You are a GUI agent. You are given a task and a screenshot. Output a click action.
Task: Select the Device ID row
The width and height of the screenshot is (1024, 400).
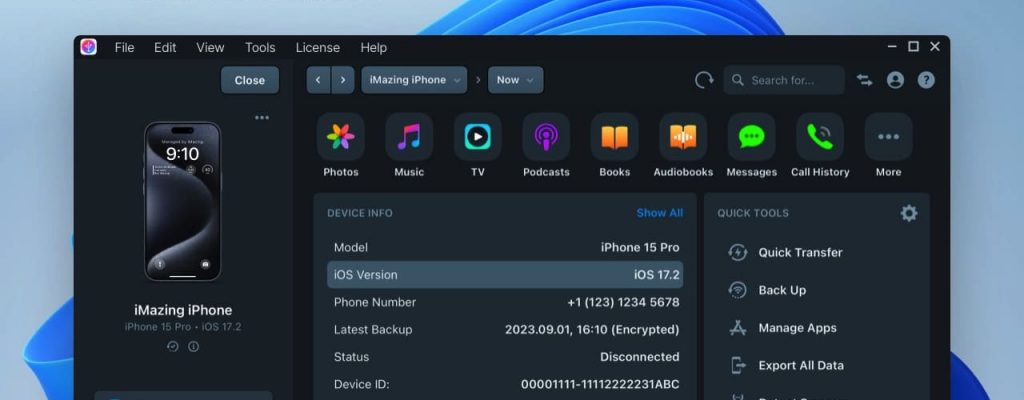coord(505,384)
